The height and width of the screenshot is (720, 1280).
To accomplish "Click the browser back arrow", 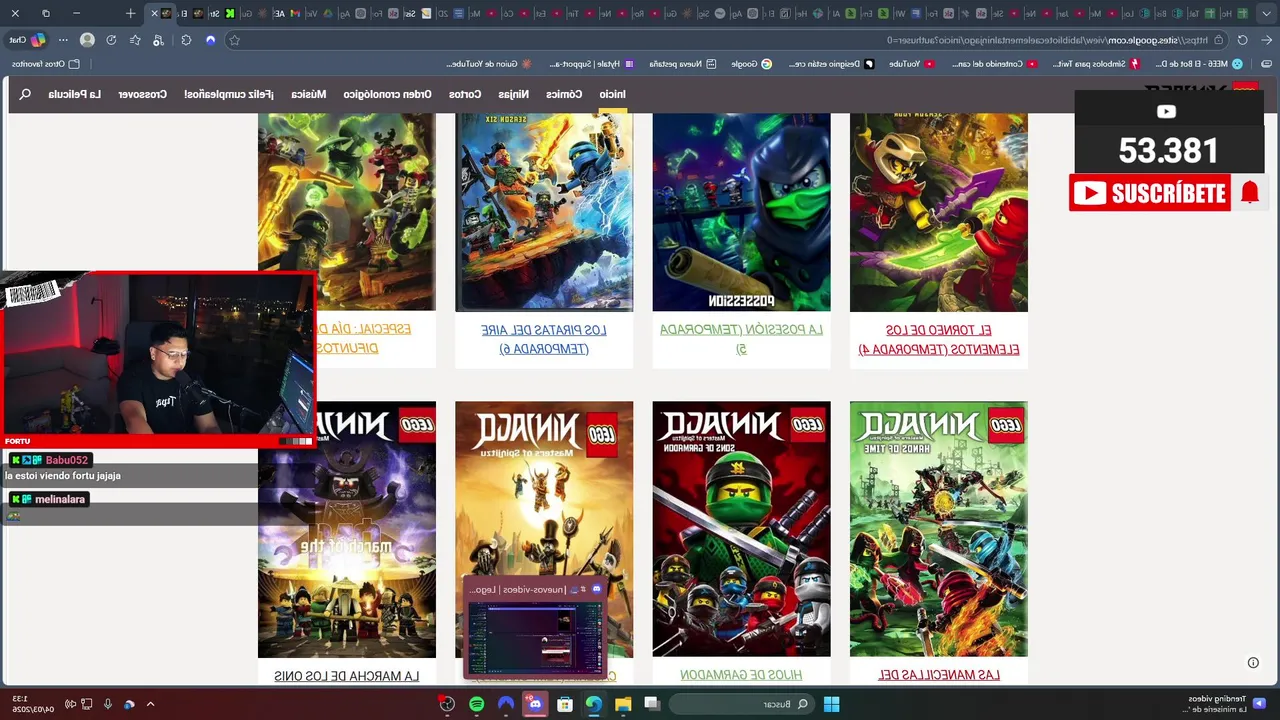I will [1266, 40].
